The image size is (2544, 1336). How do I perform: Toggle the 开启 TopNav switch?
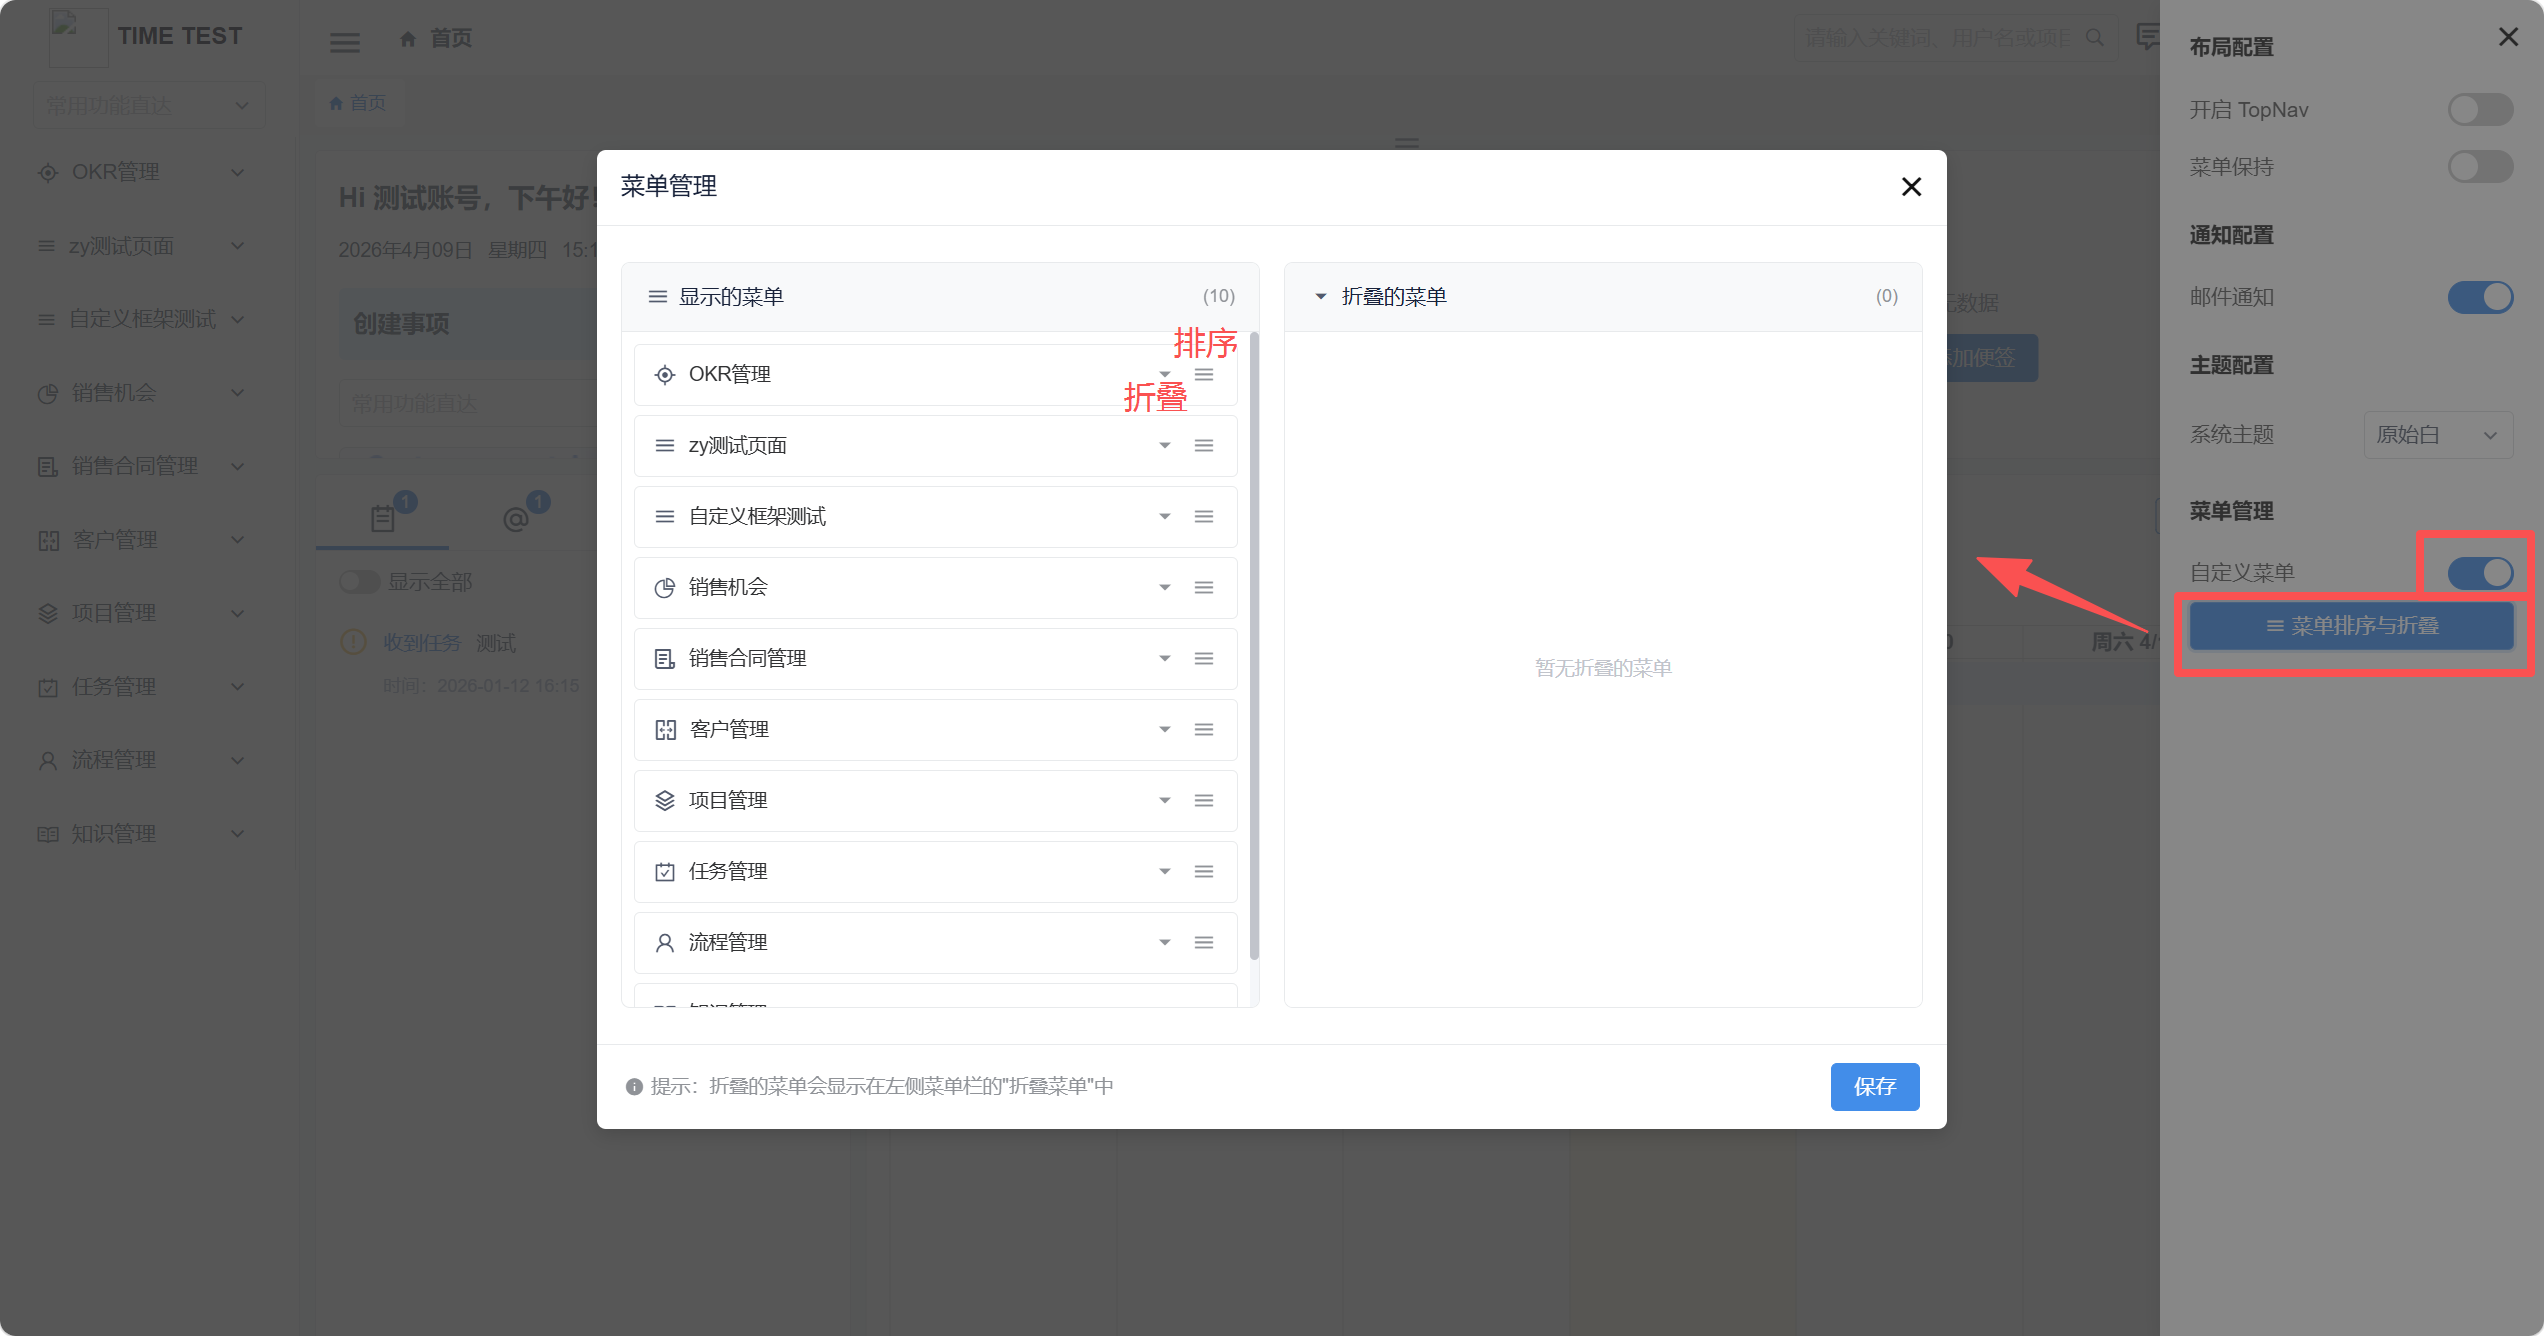tap(2480, 109)
